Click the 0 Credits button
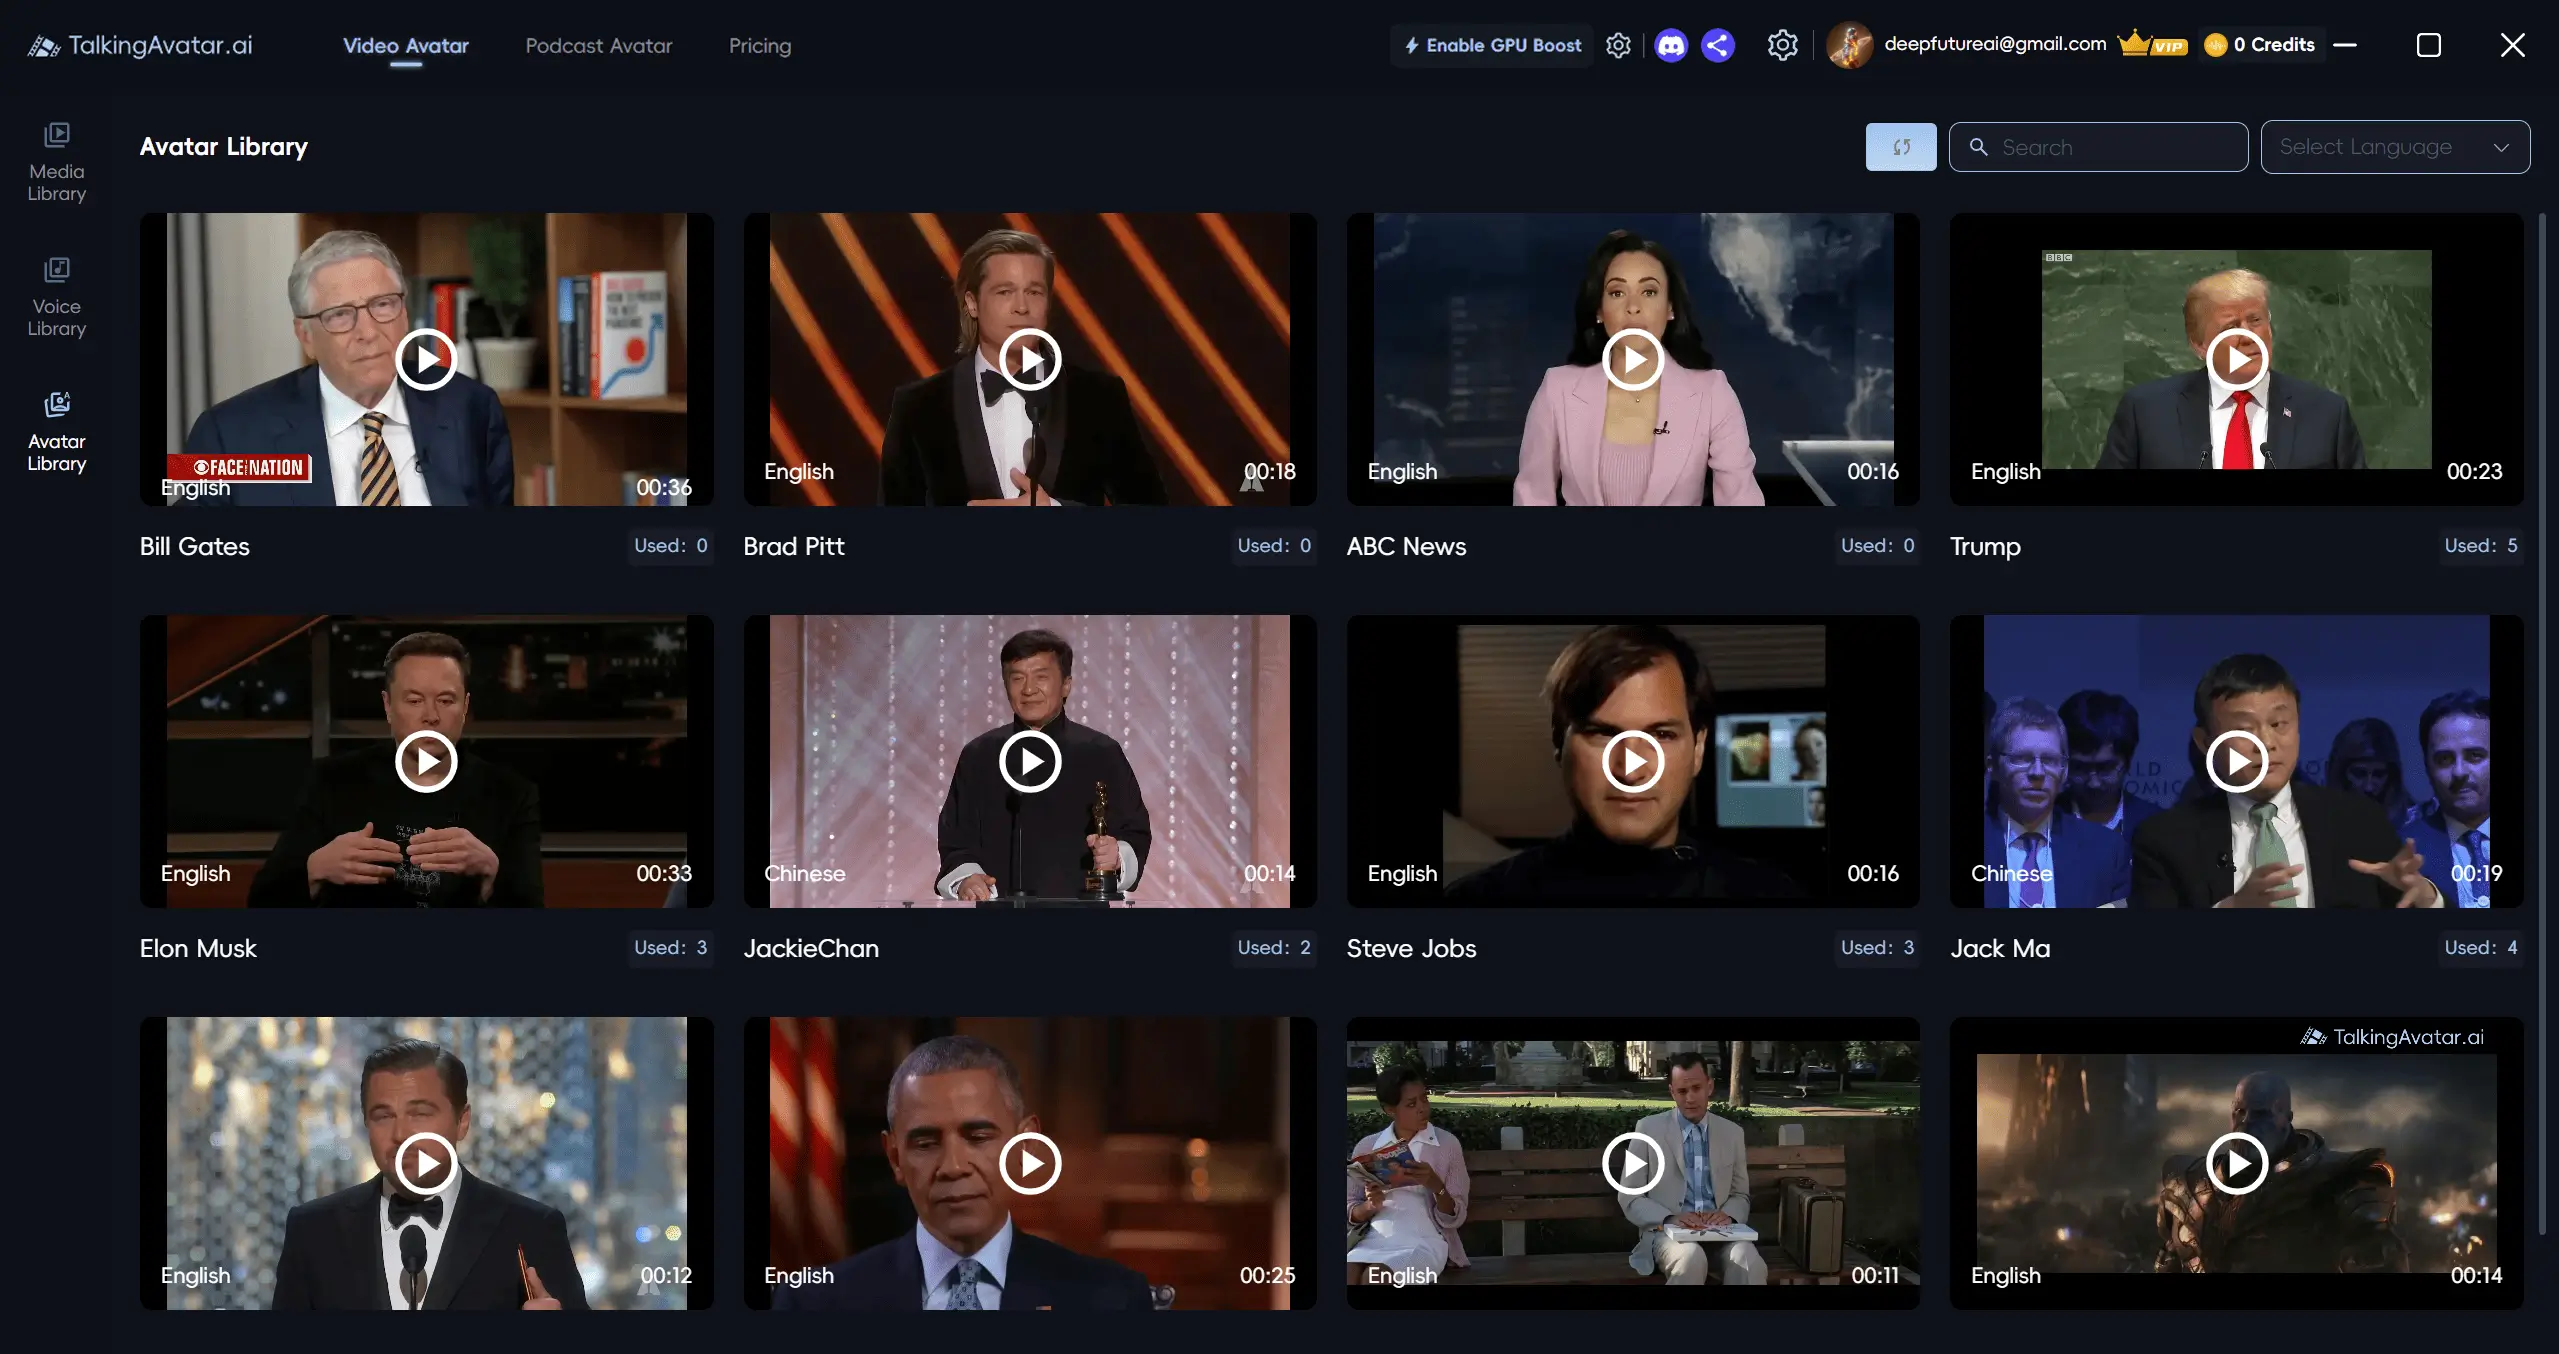Screen dimensions: 2559x1354 (2260, 45)
